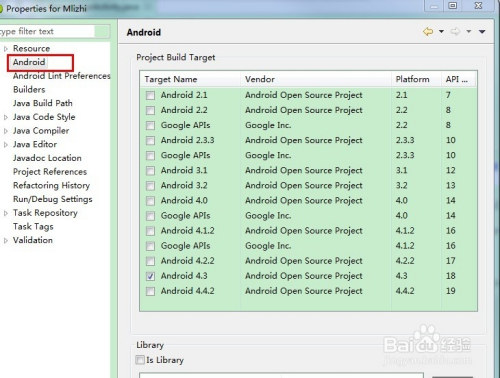Click the platform 4.2.2 cell
This screenshot has width=500, height=378.
(405, 261)
